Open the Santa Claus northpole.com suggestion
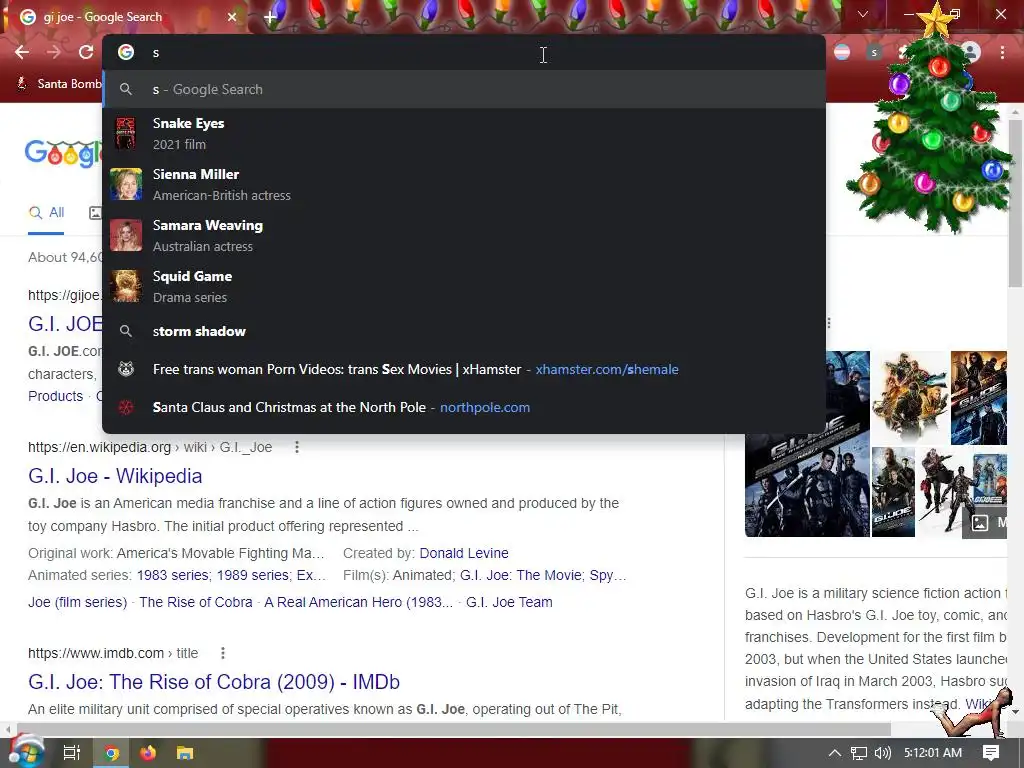Image resolution: width=1024 pixels, height=768 pixels. pos(464,407)
